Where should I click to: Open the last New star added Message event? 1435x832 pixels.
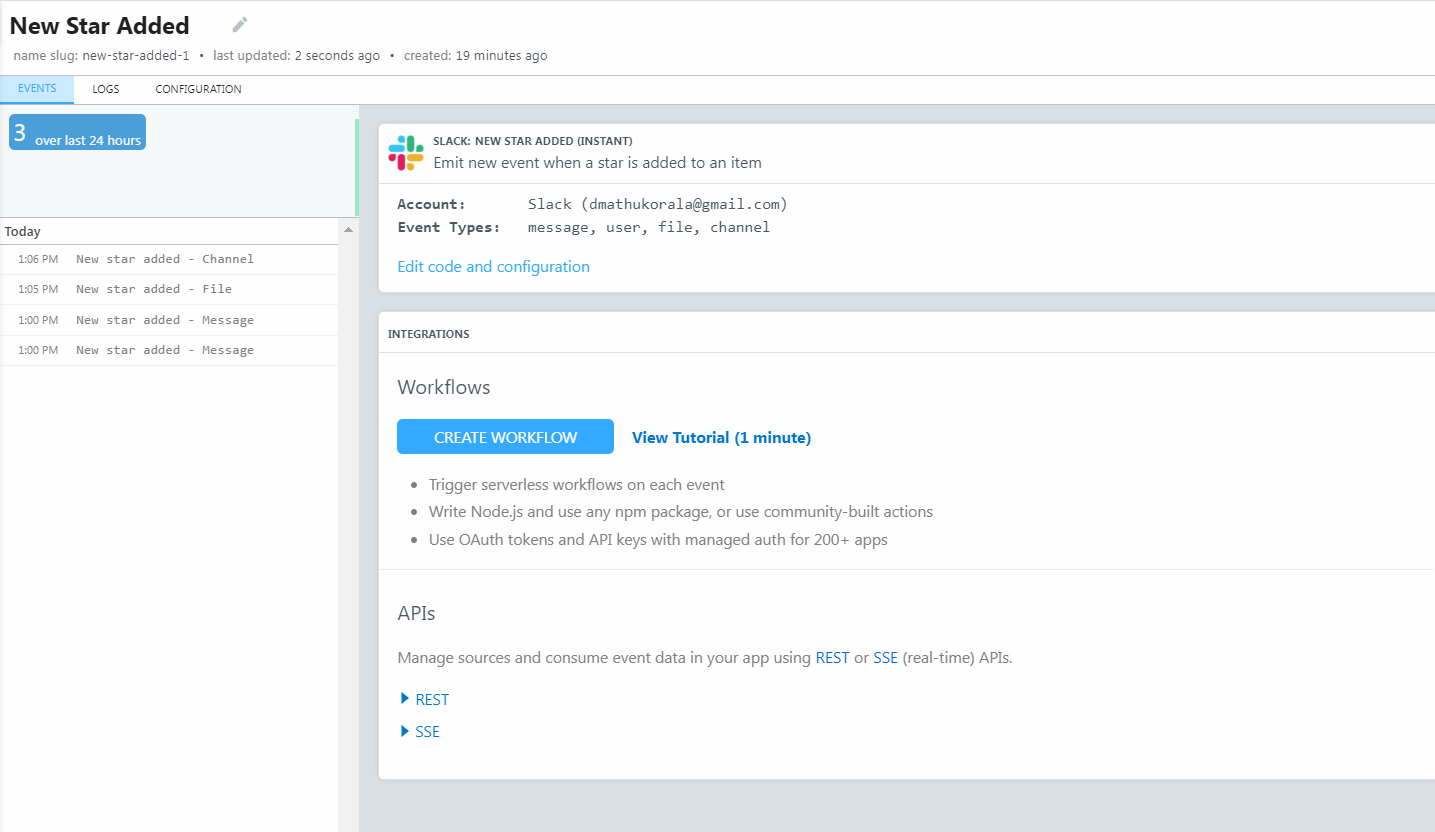[169, 350]
